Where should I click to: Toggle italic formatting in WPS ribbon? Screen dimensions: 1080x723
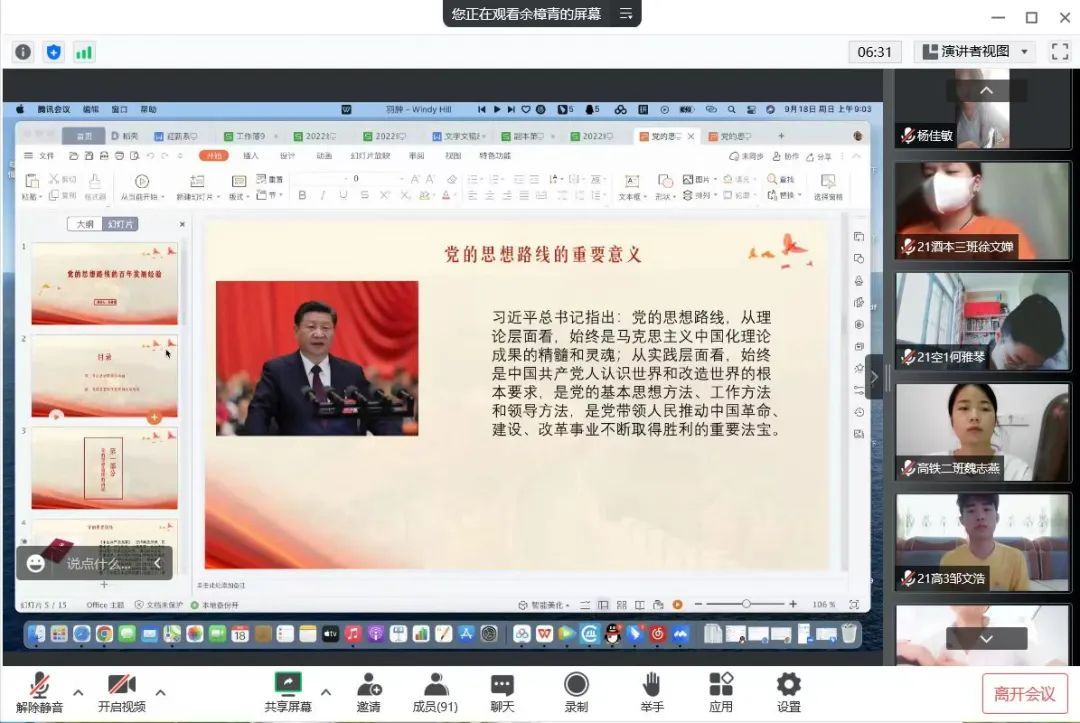pyautogui.click(x=322, y=196)
